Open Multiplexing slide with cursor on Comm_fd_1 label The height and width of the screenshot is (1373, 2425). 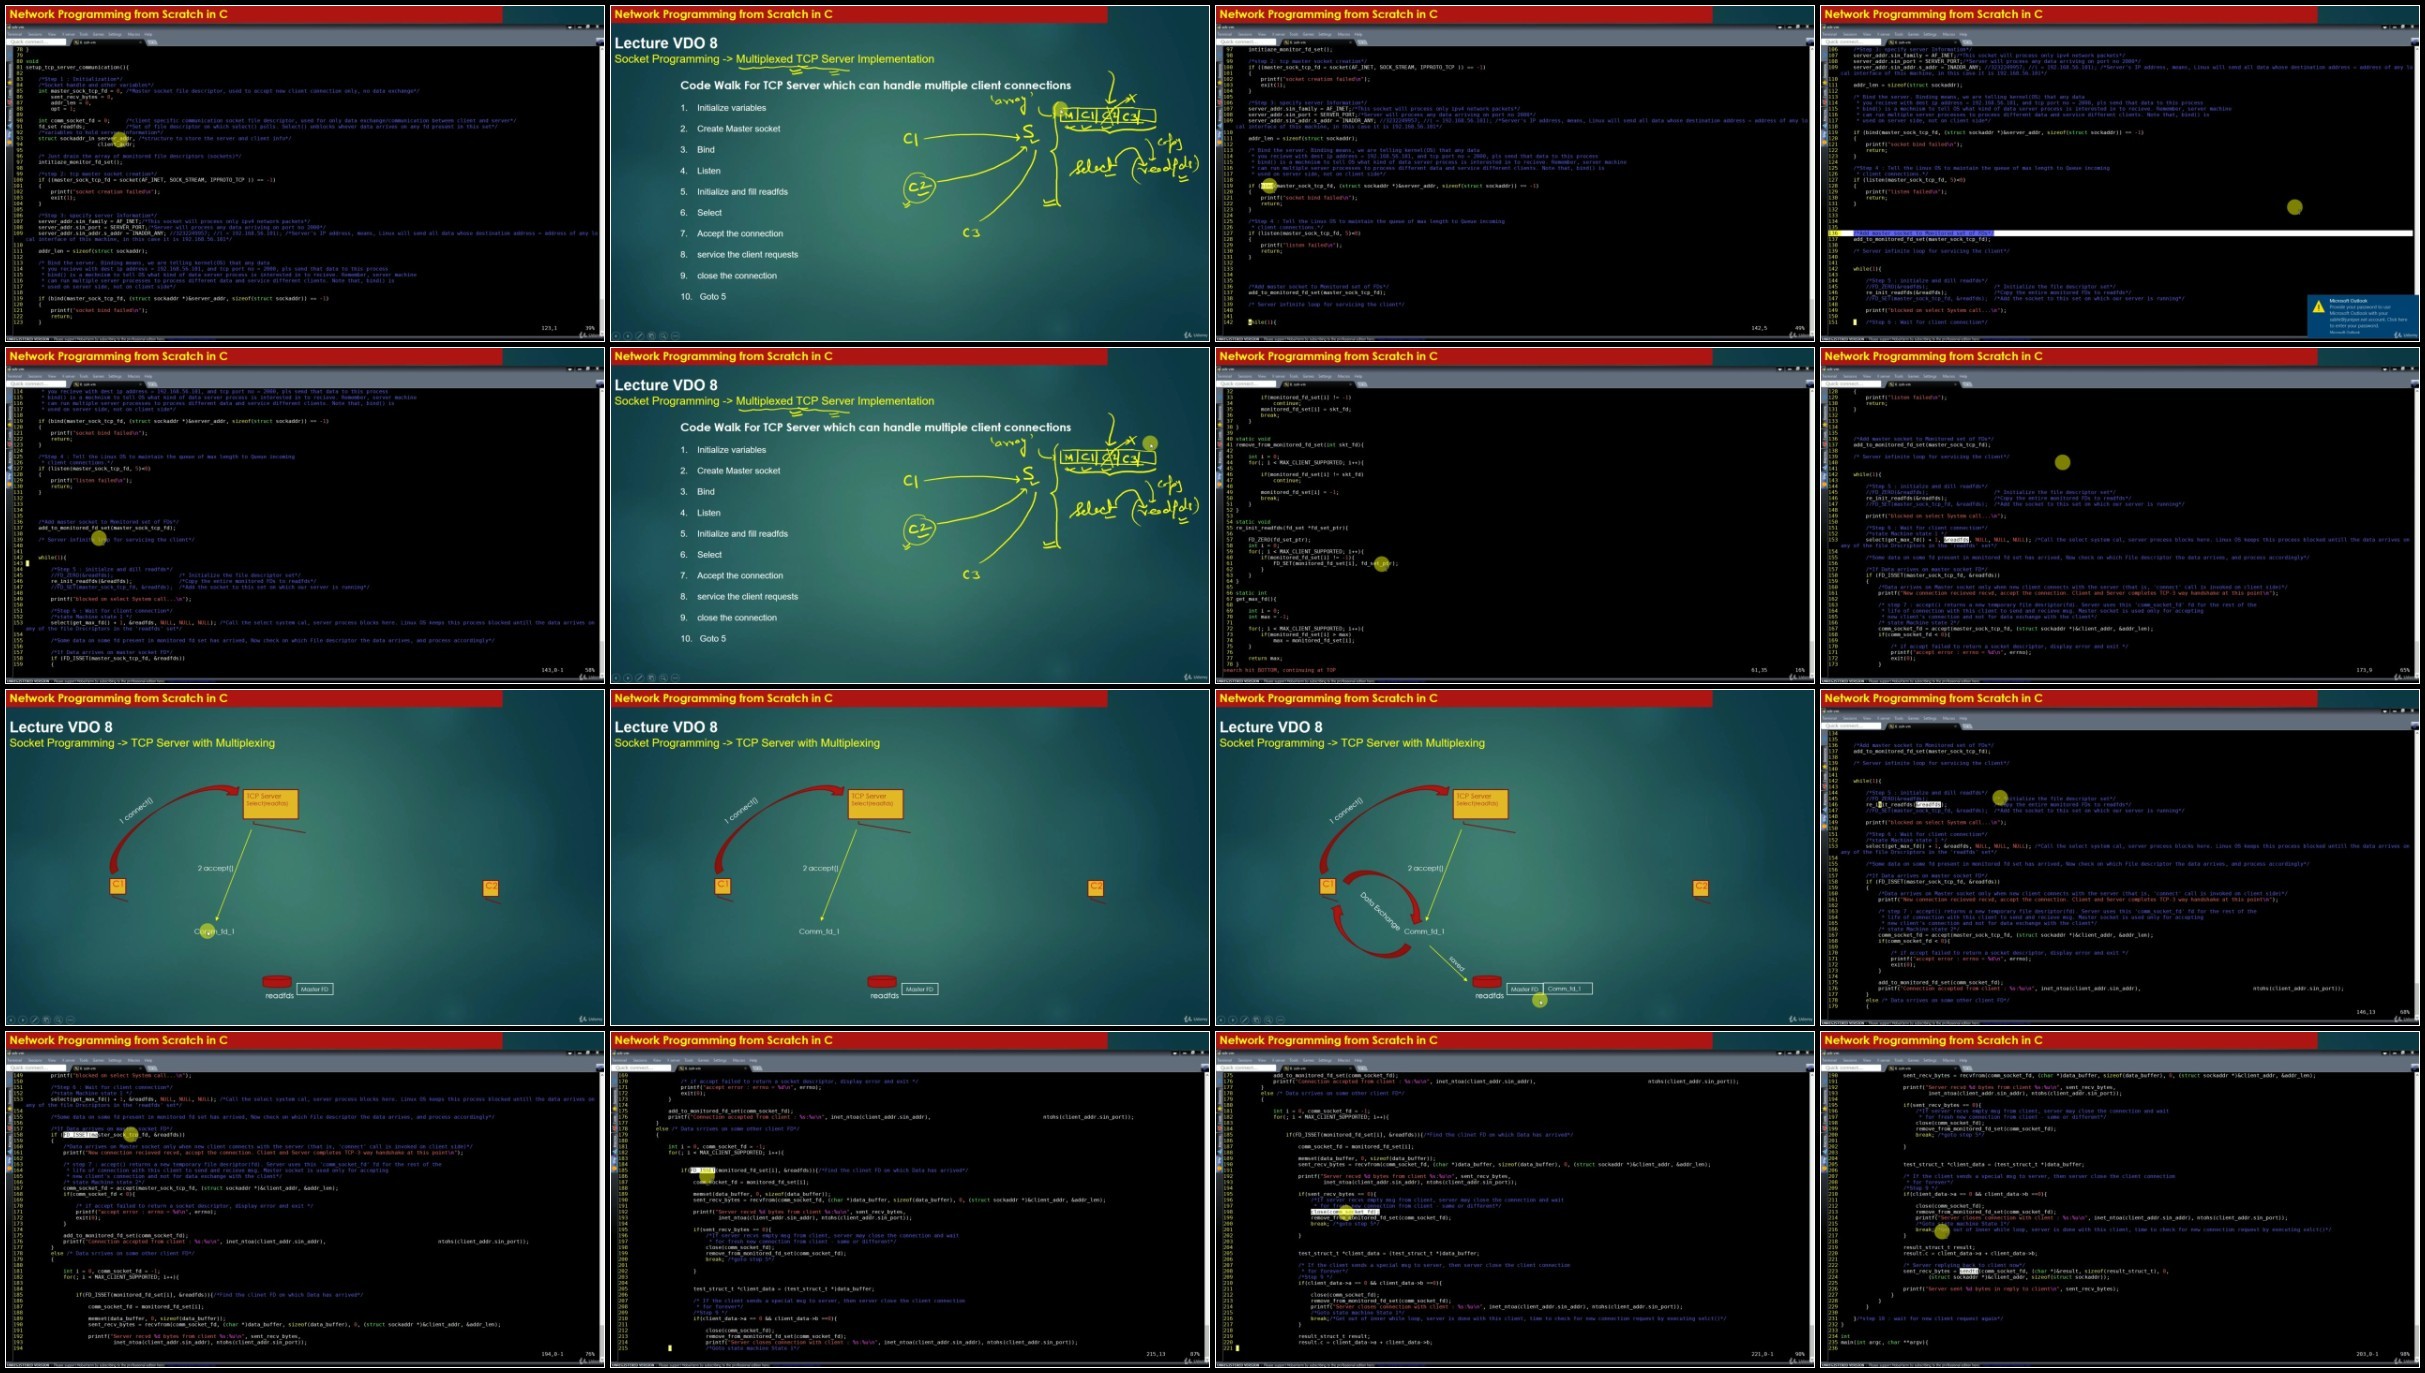click(x=305, y=857)
